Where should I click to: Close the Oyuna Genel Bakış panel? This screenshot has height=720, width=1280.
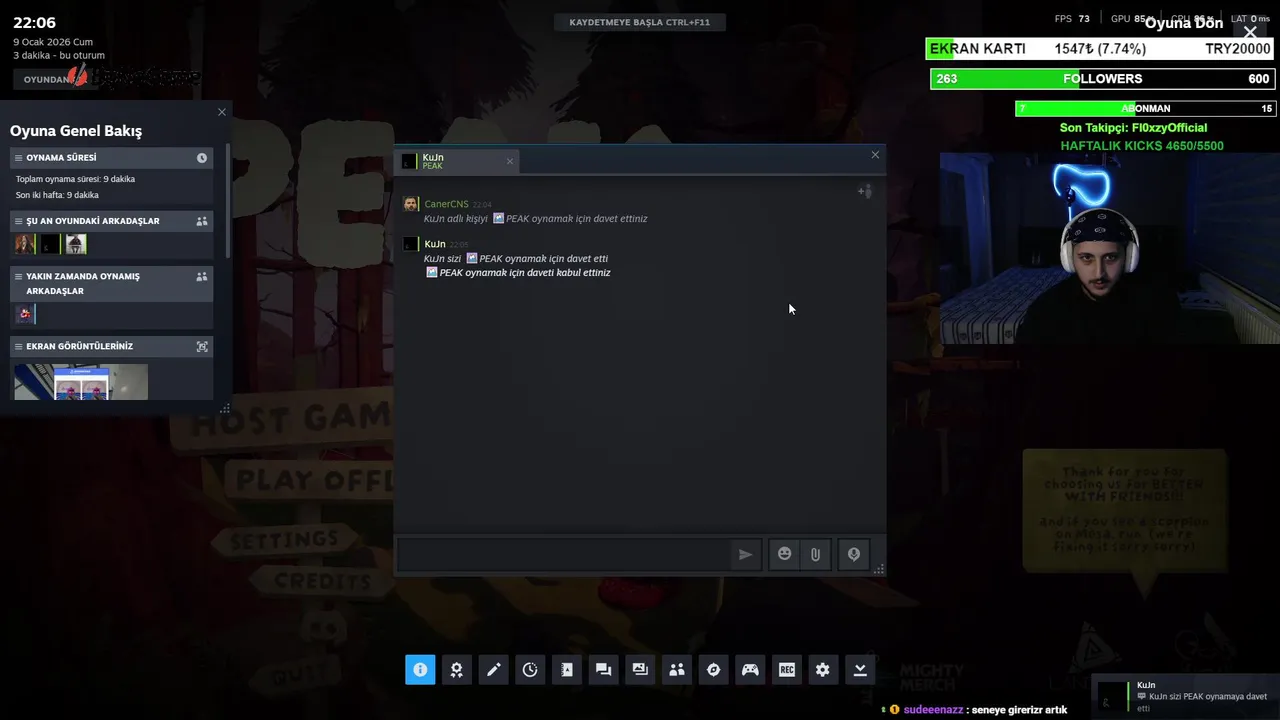coord(222,112)
